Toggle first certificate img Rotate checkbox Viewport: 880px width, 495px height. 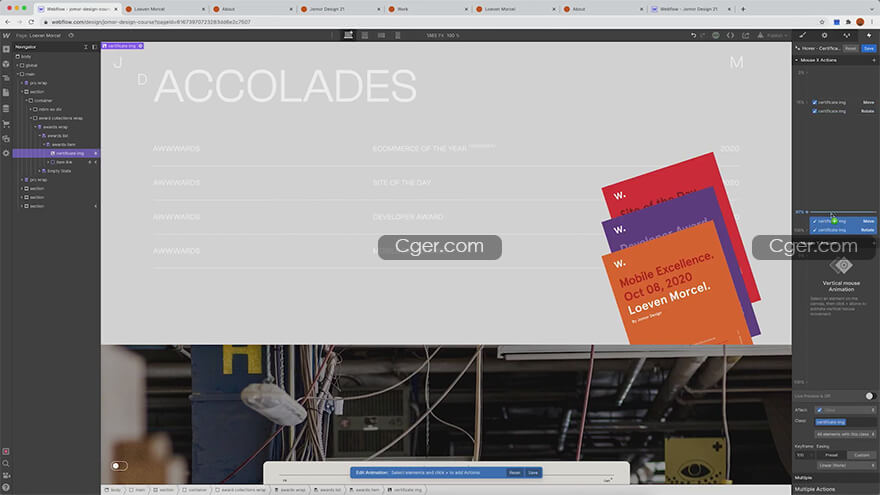(814, 111)
